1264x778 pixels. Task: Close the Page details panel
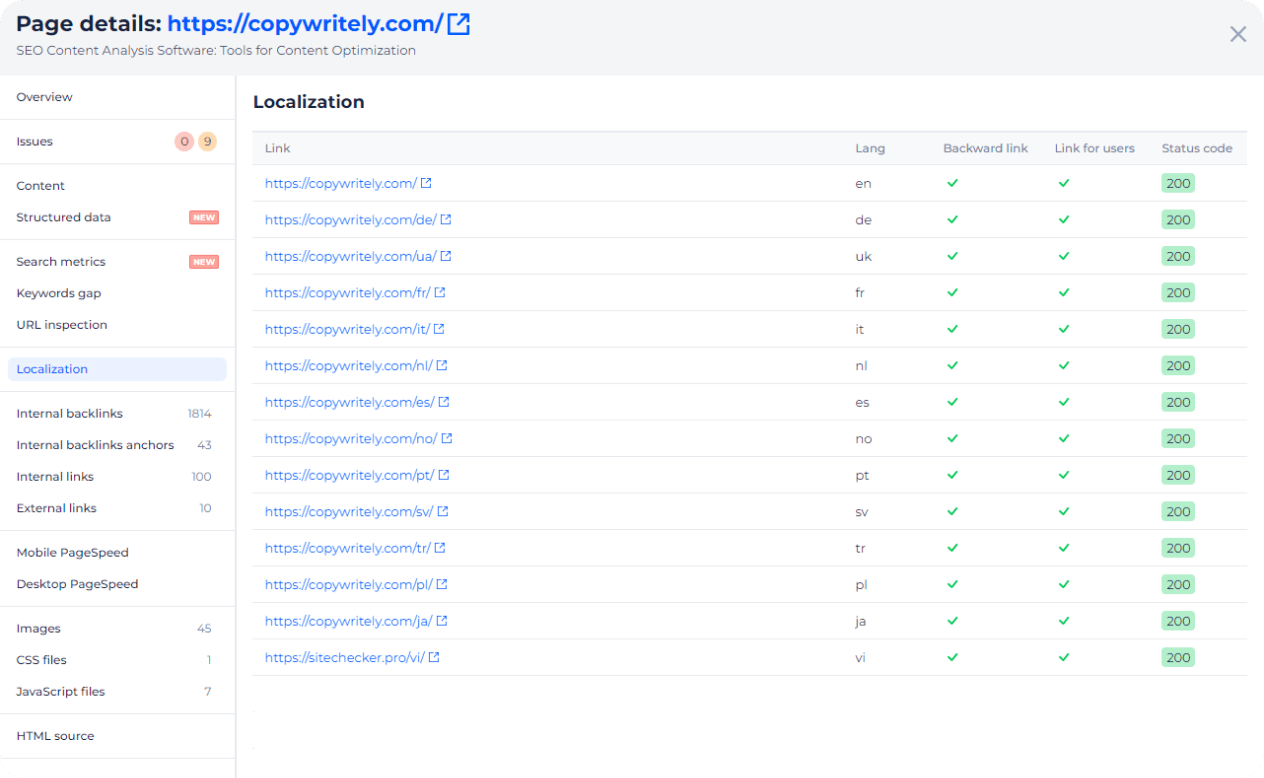[x=1238, y=34]
